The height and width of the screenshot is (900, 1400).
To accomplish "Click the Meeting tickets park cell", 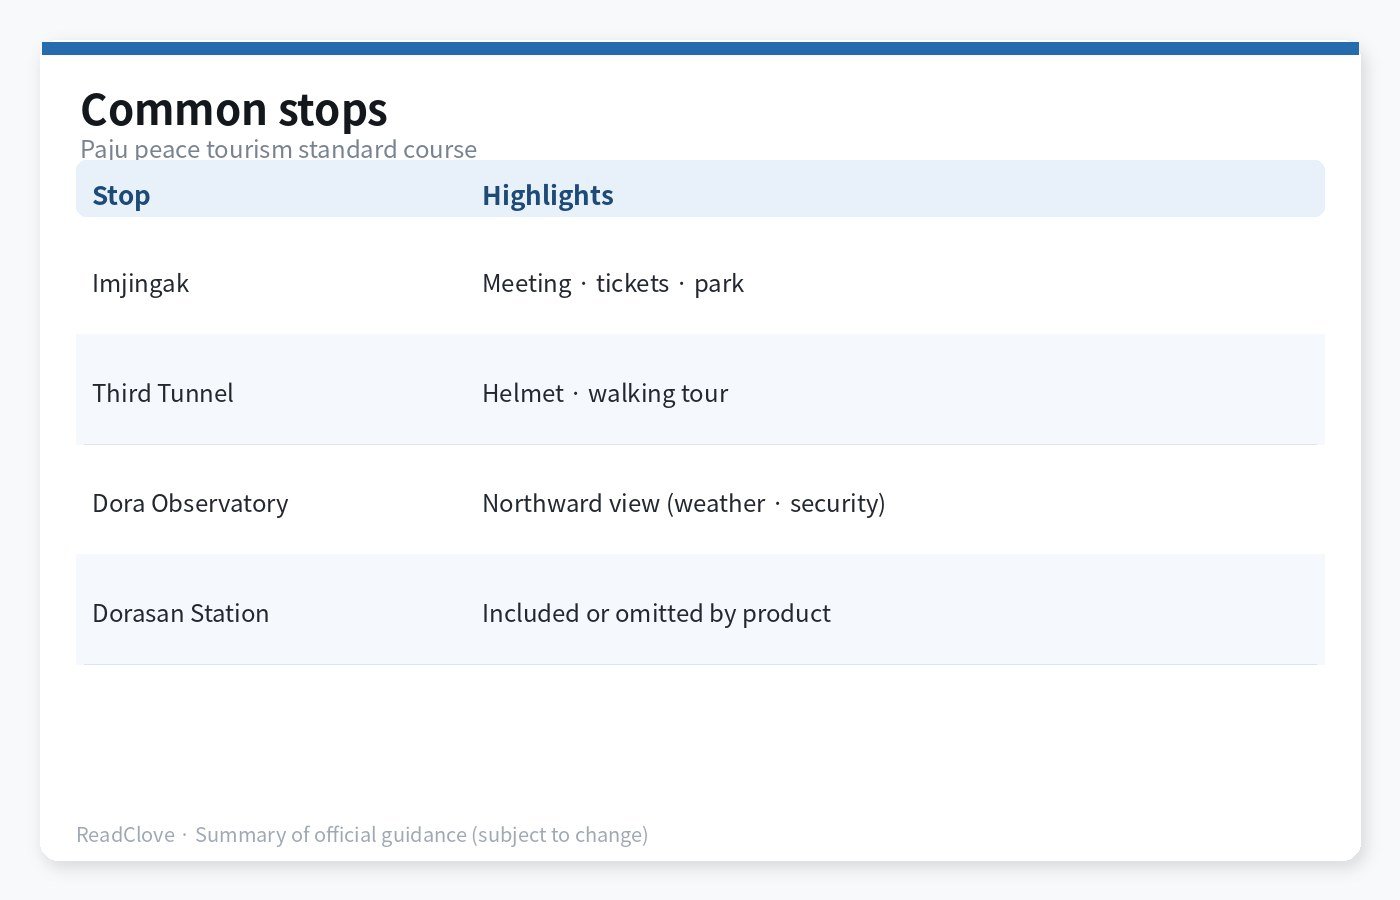I will coord(613,283).
